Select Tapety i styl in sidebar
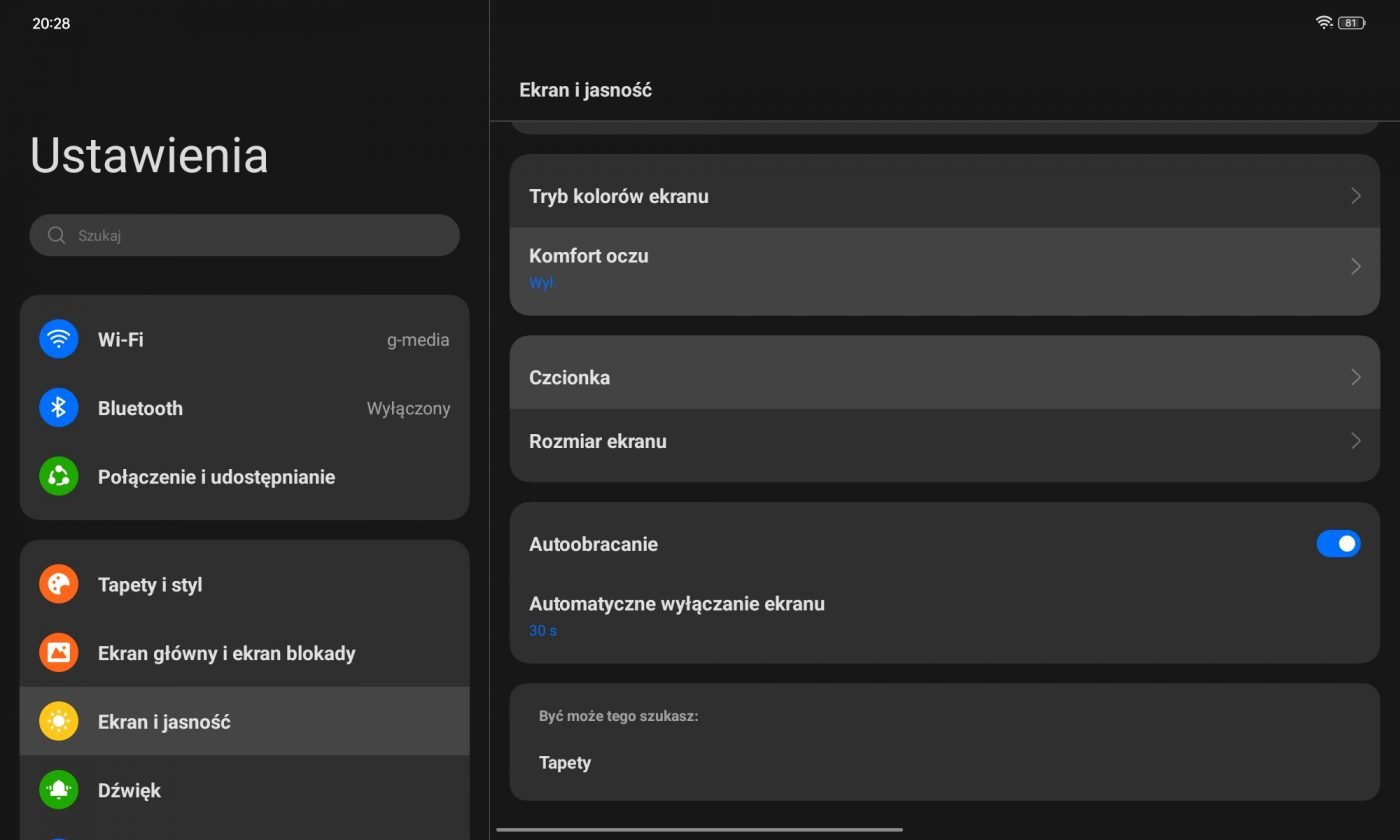Image resolution: width=1400 pixels, height=840 pixels. [150, 585]
